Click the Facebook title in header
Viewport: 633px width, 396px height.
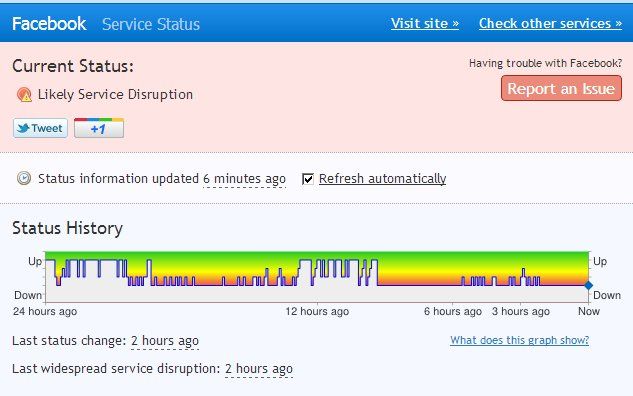point(49,24)
